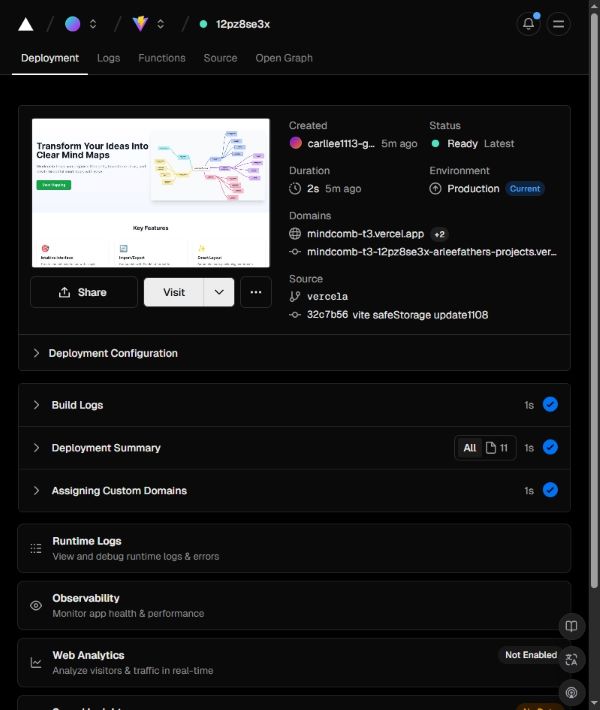Click the Share button

coord(84,292)
